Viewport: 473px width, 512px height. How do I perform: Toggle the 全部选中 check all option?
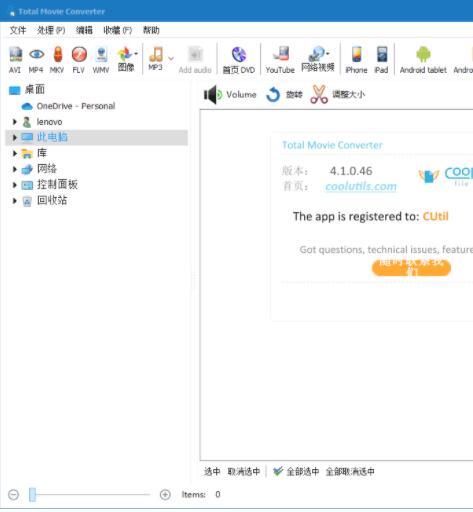(x=296, y=471)
